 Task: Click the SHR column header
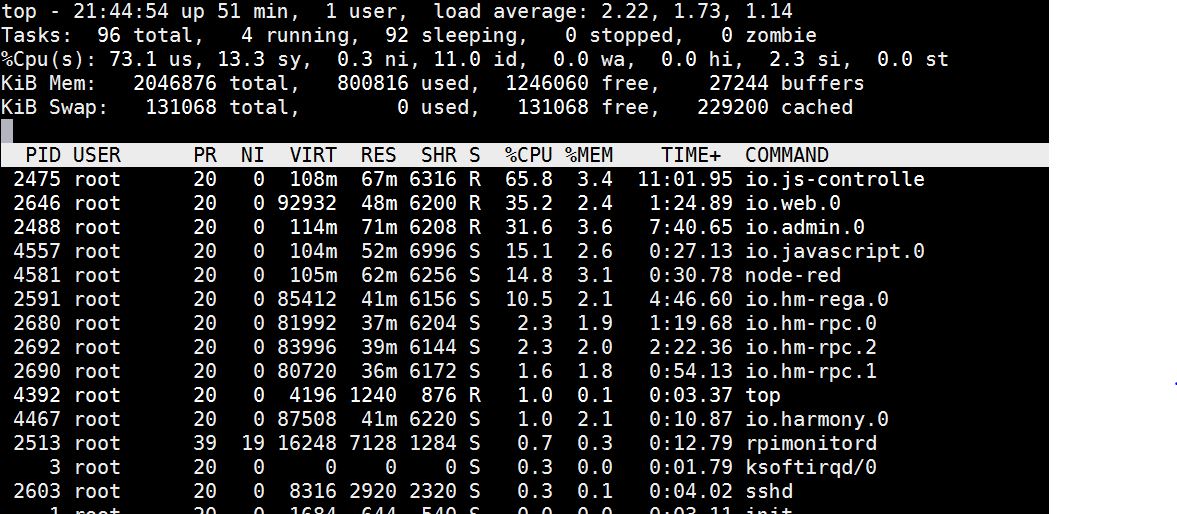pyautogui.click(x=439, y=155)
